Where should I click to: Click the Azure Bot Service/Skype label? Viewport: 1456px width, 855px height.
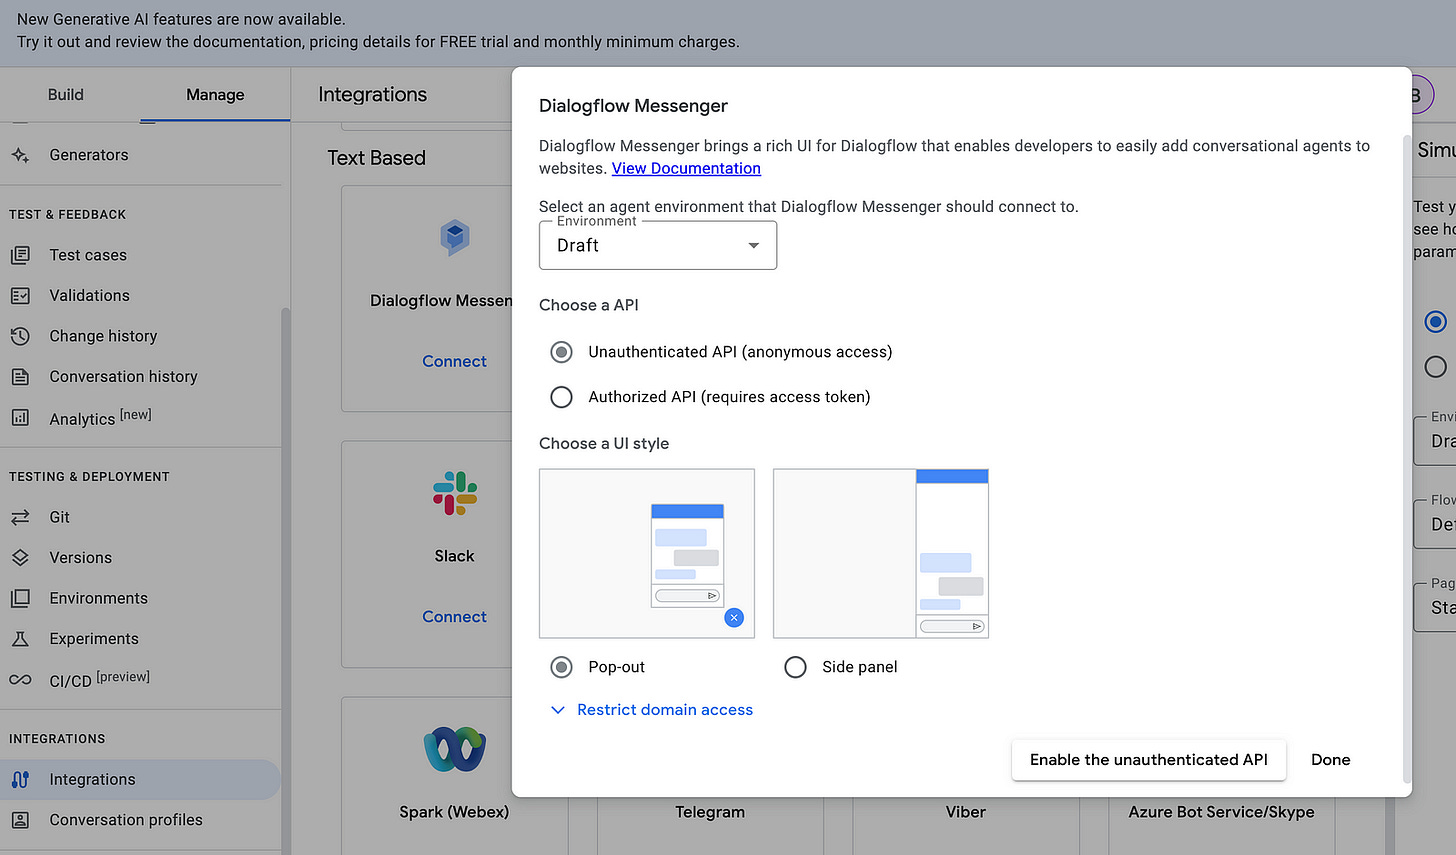coord(1222,812)
